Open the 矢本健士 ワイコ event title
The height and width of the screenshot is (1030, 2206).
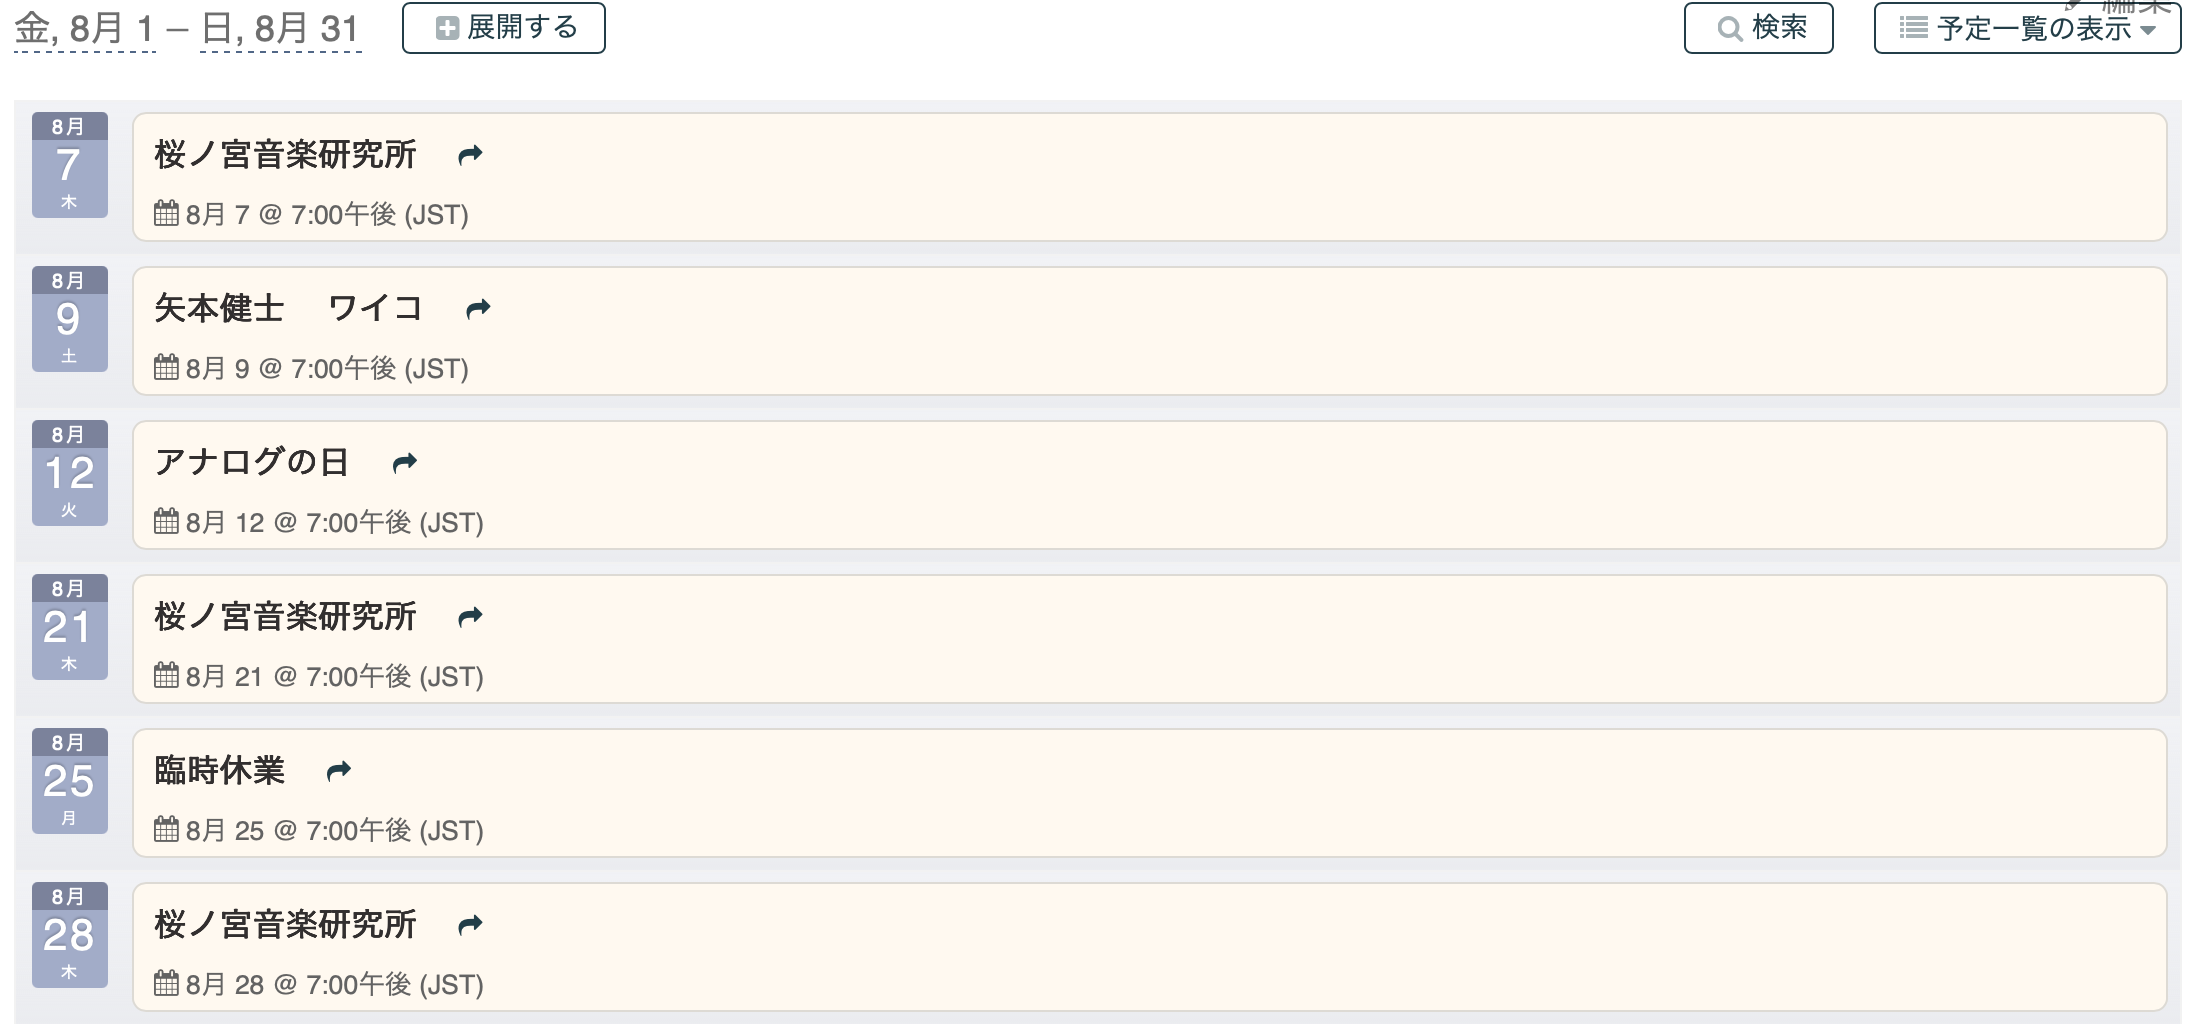point(288,309)
